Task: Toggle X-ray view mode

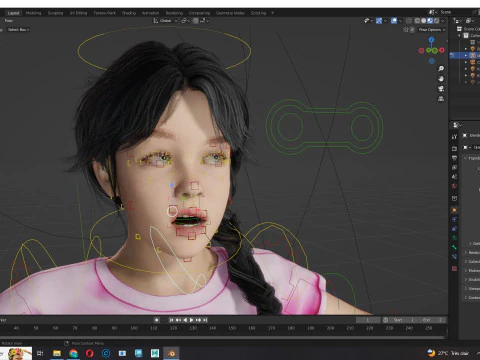Action: coord(409,21)
